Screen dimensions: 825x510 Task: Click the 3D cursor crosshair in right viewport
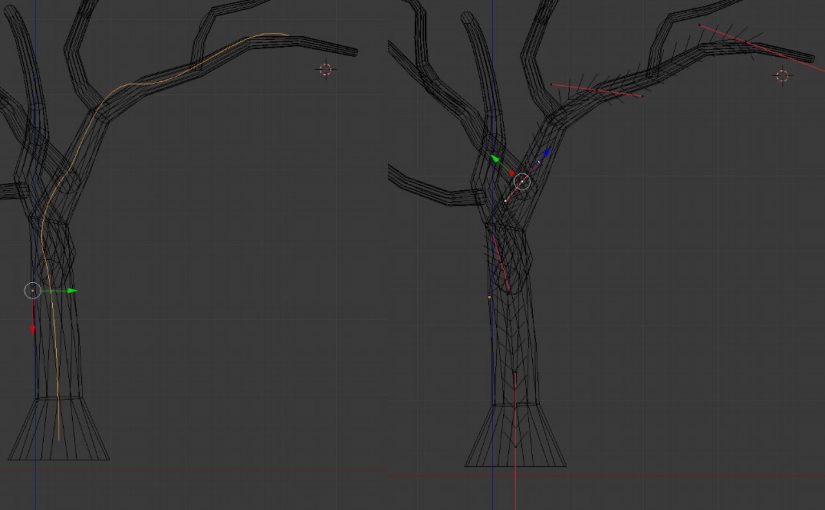pos(782,76)
